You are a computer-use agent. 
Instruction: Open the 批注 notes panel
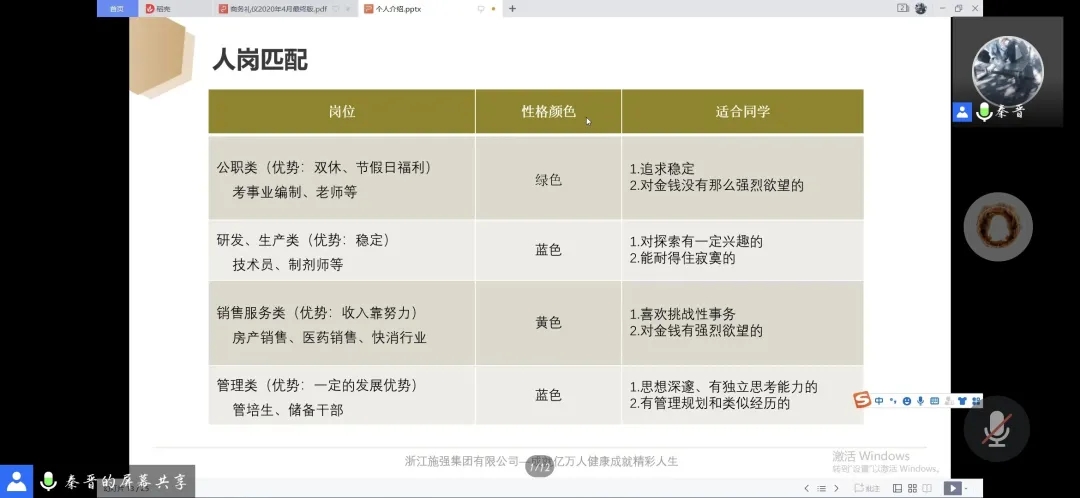coord(868,488)
